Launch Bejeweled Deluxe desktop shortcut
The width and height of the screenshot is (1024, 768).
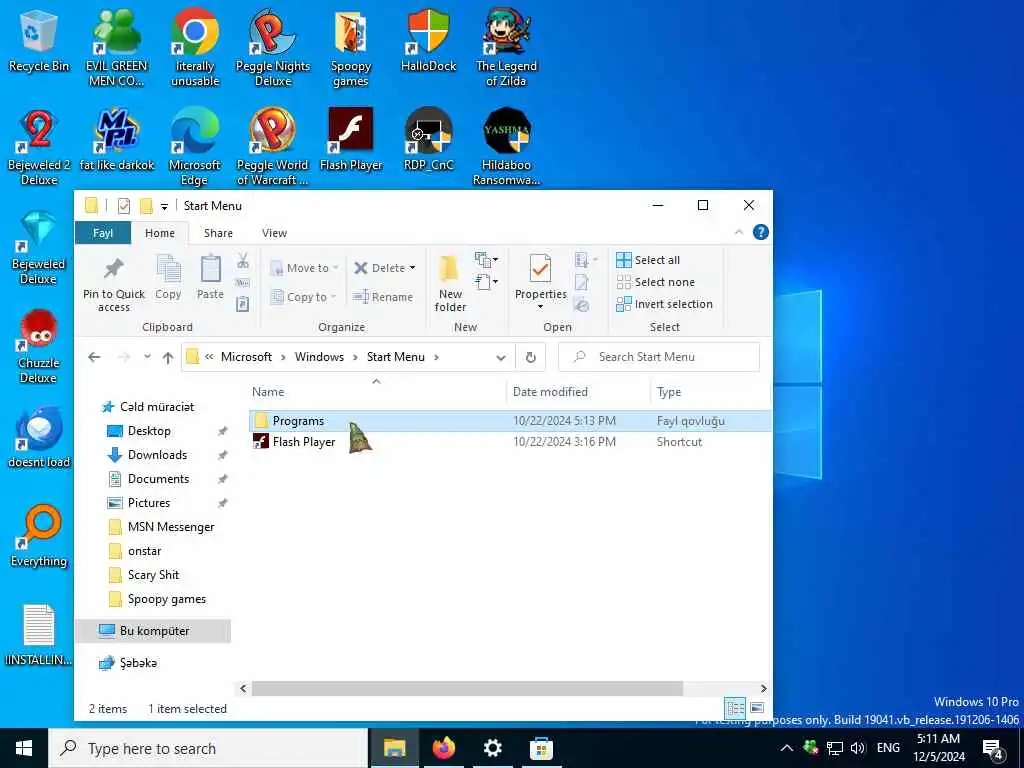[x=39, y=248]
